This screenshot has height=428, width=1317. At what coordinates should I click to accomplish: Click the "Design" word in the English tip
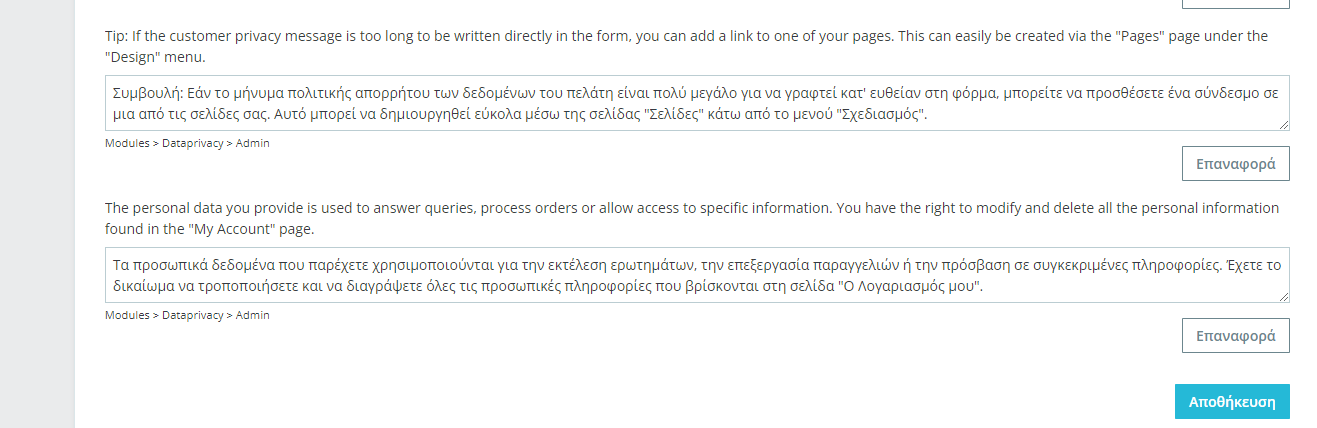[133, 58]
